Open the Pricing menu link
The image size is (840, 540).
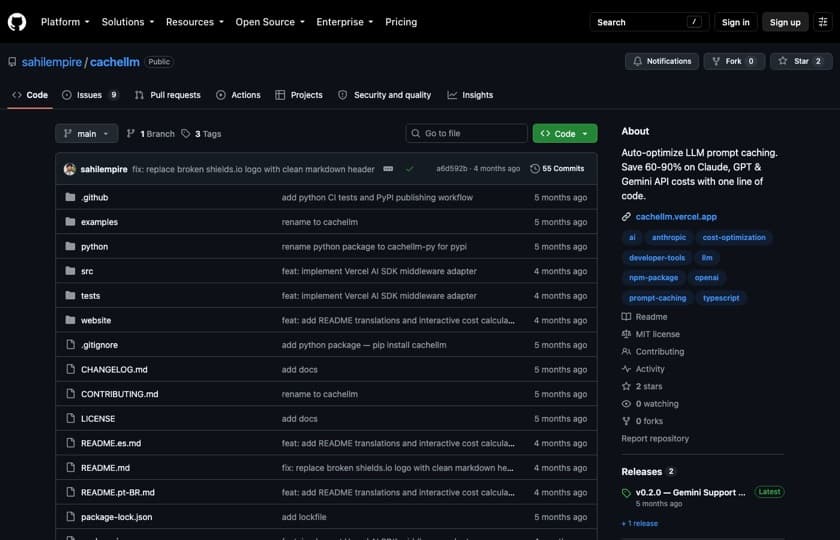(401, 22)
